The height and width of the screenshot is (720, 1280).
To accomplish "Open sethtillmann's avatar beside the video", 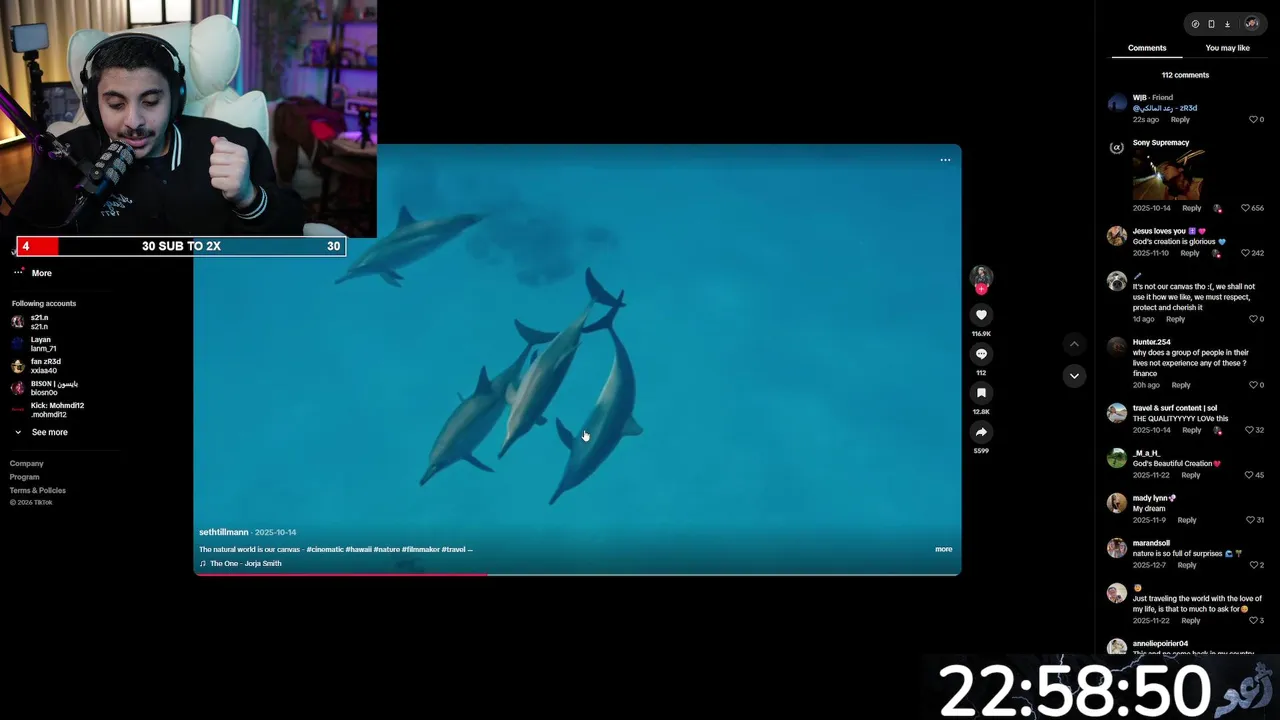I will click(981, 275).
